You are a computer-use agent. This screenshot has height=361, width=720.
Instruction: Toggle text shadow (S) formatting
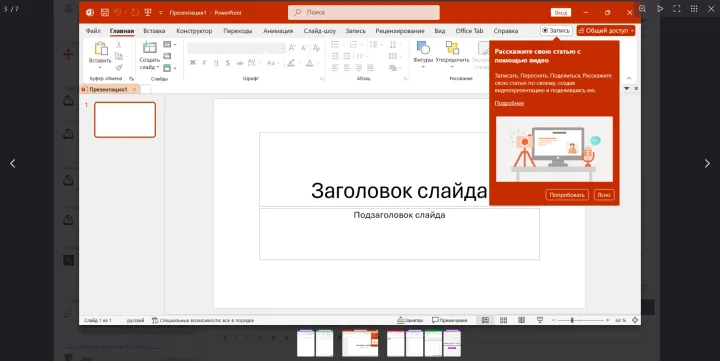(228, 62)
